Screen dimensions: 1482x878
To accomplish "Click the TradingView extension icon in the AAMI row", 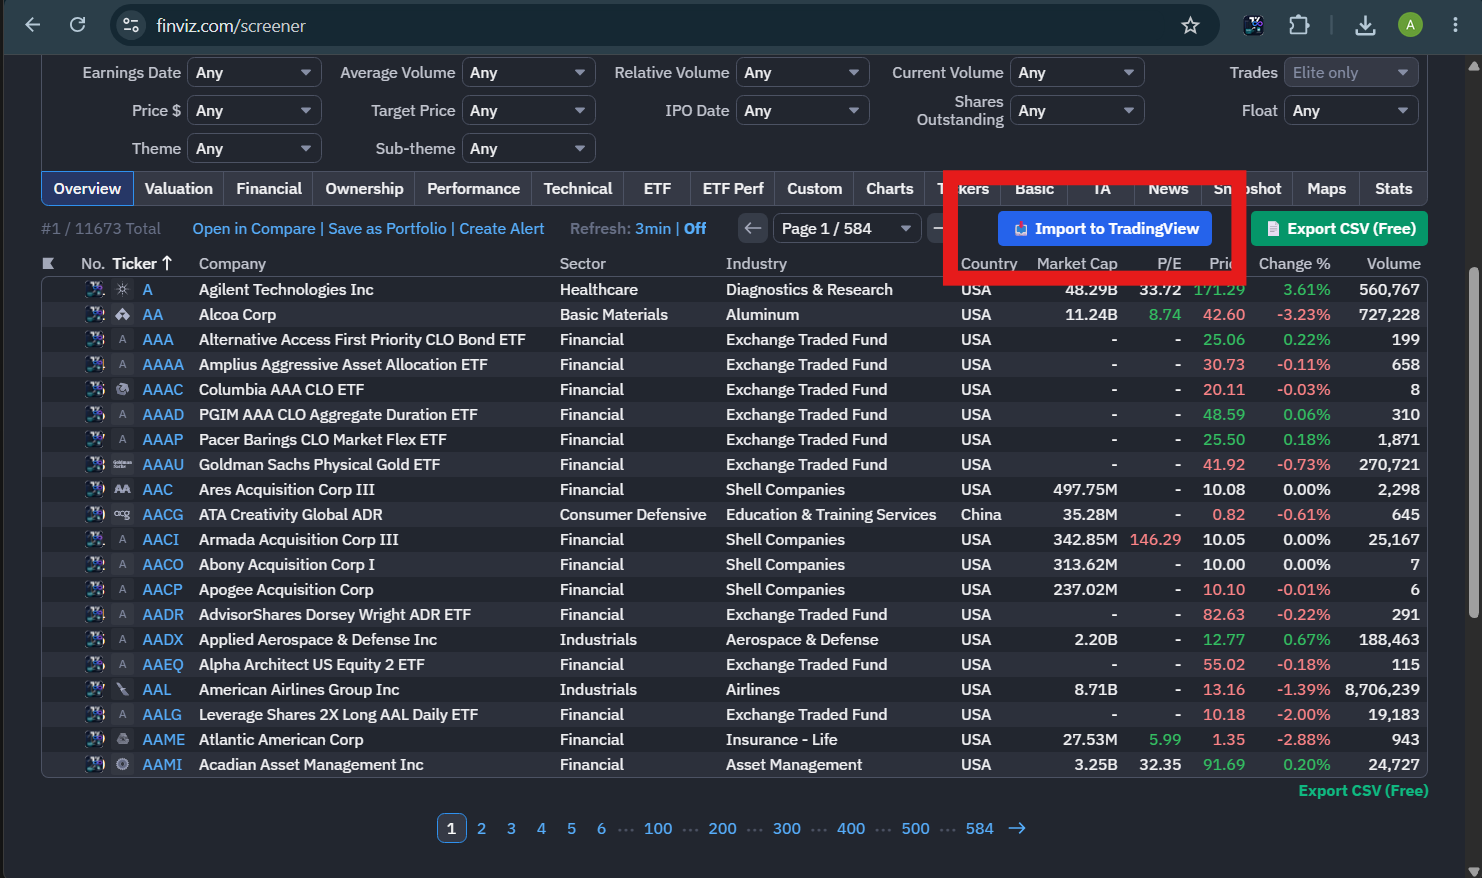I will 95,764.
